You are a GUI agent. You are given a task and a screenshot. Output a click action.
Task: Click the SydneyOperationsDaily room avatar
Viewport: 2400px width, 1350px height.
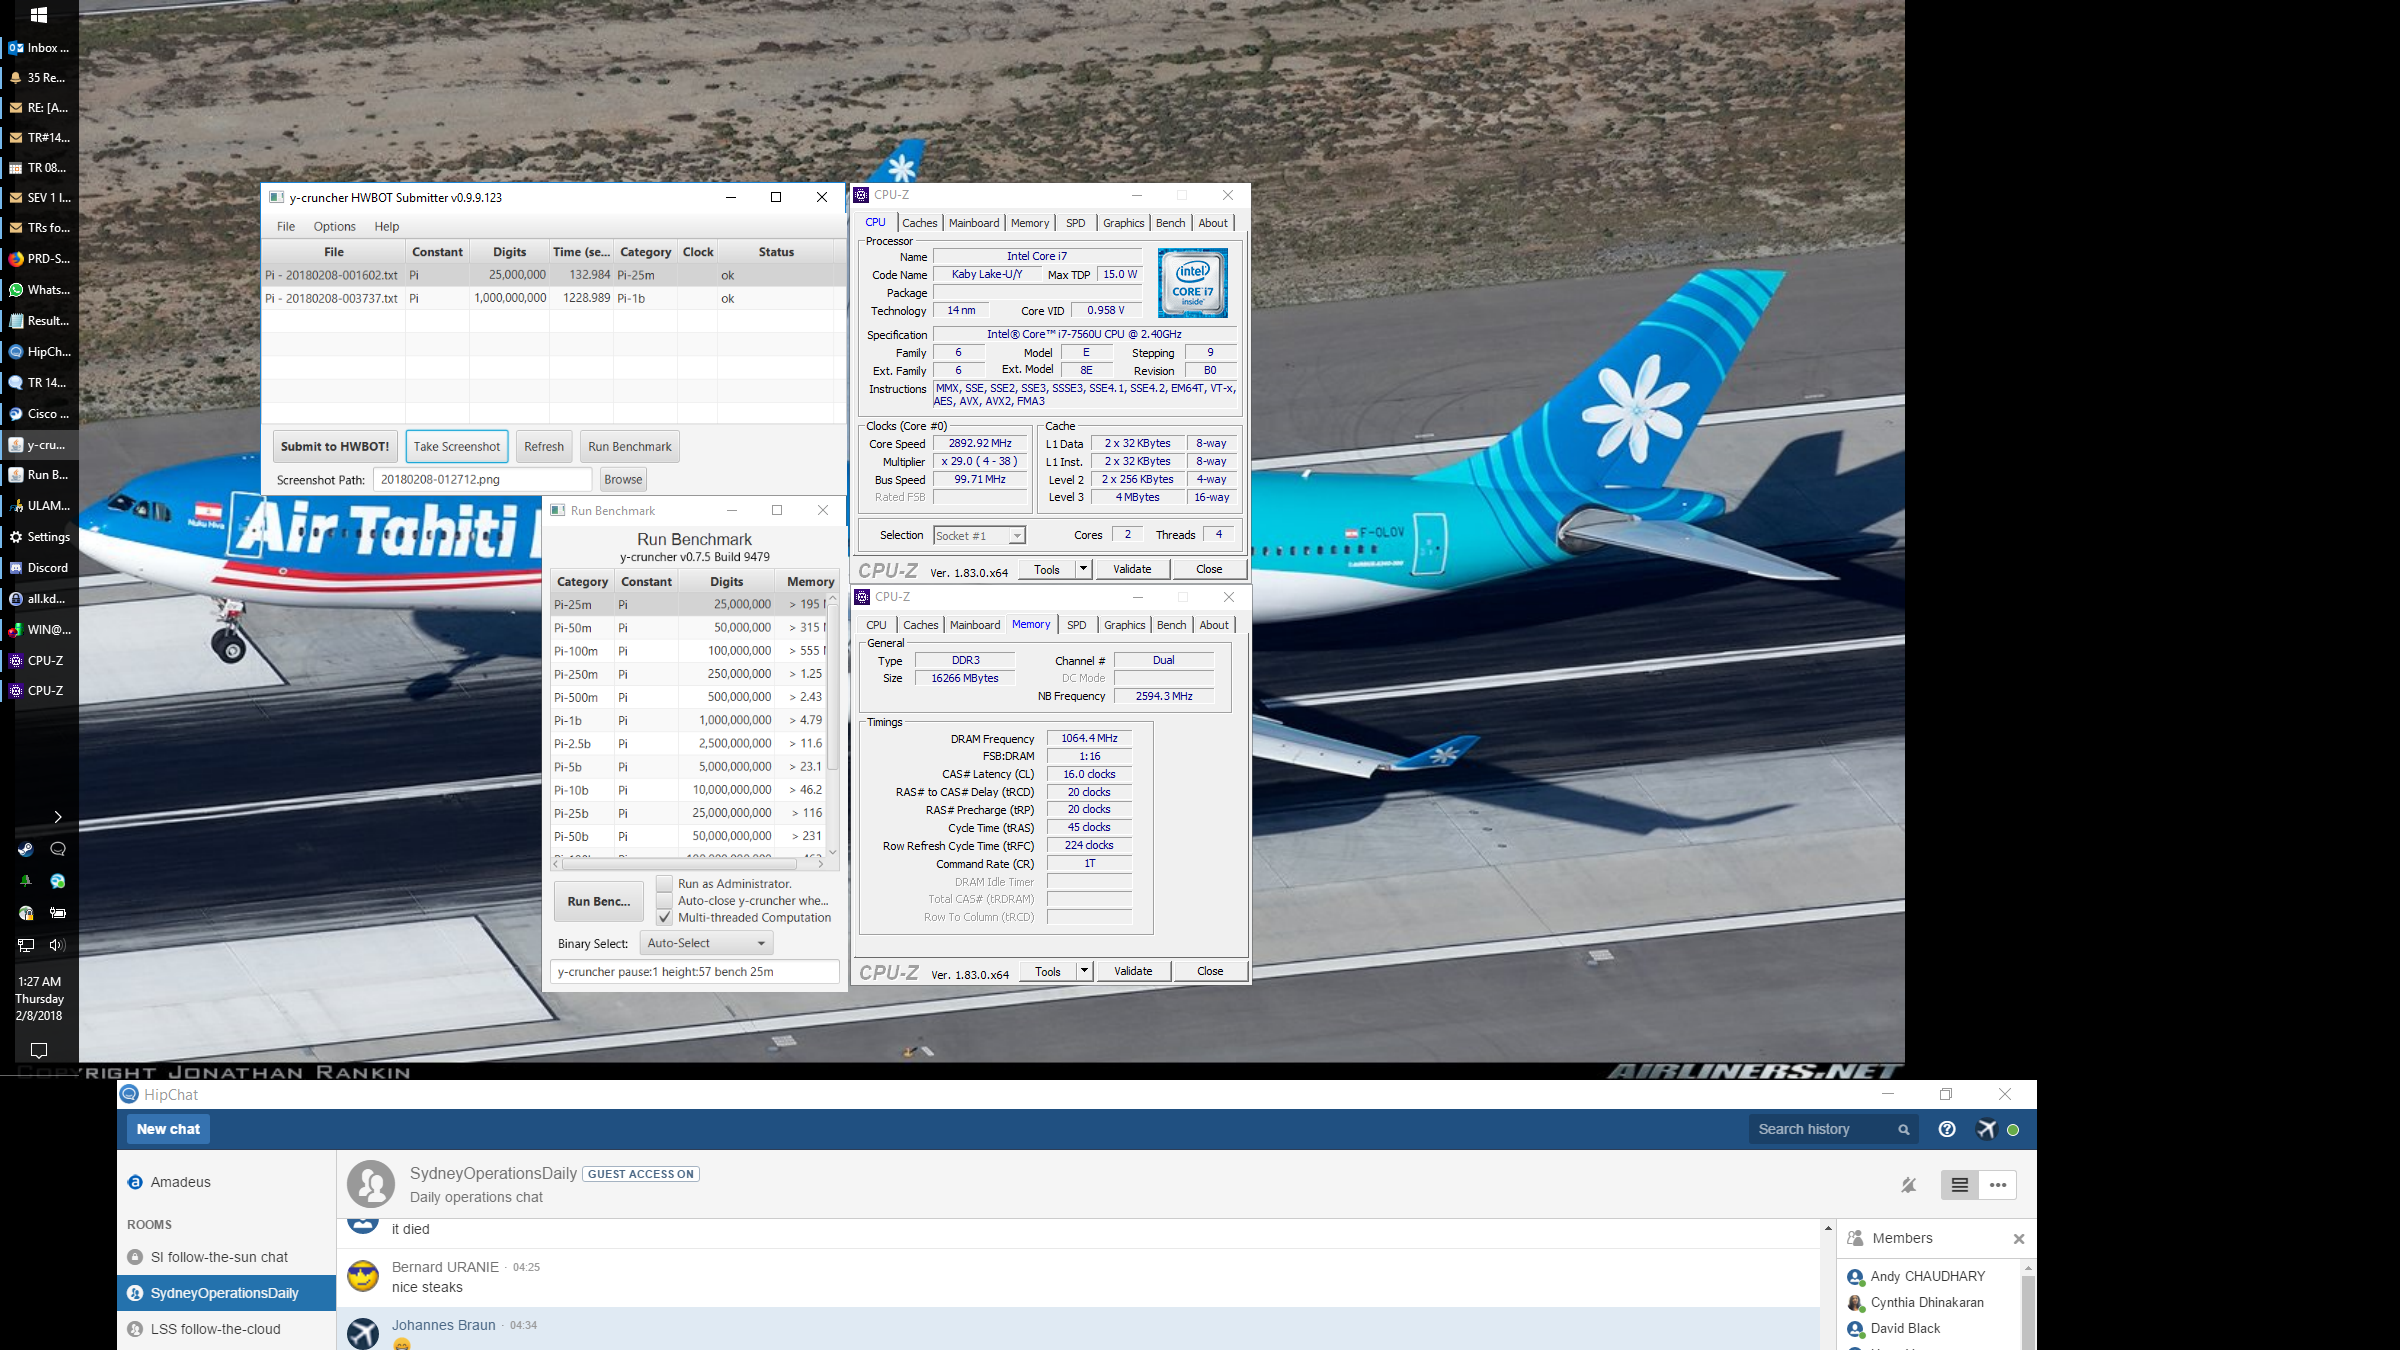[371, 1184]
